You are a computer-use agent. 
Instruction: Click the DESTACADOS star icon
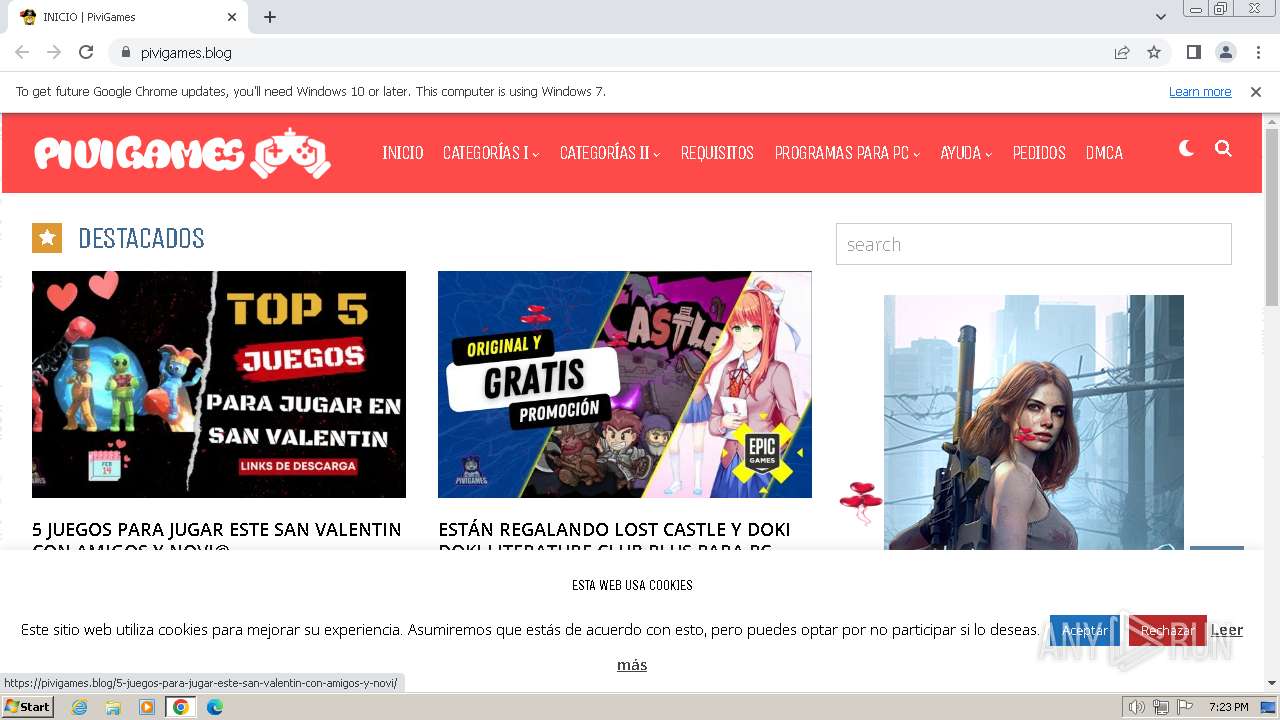click(x=47, y=238)
